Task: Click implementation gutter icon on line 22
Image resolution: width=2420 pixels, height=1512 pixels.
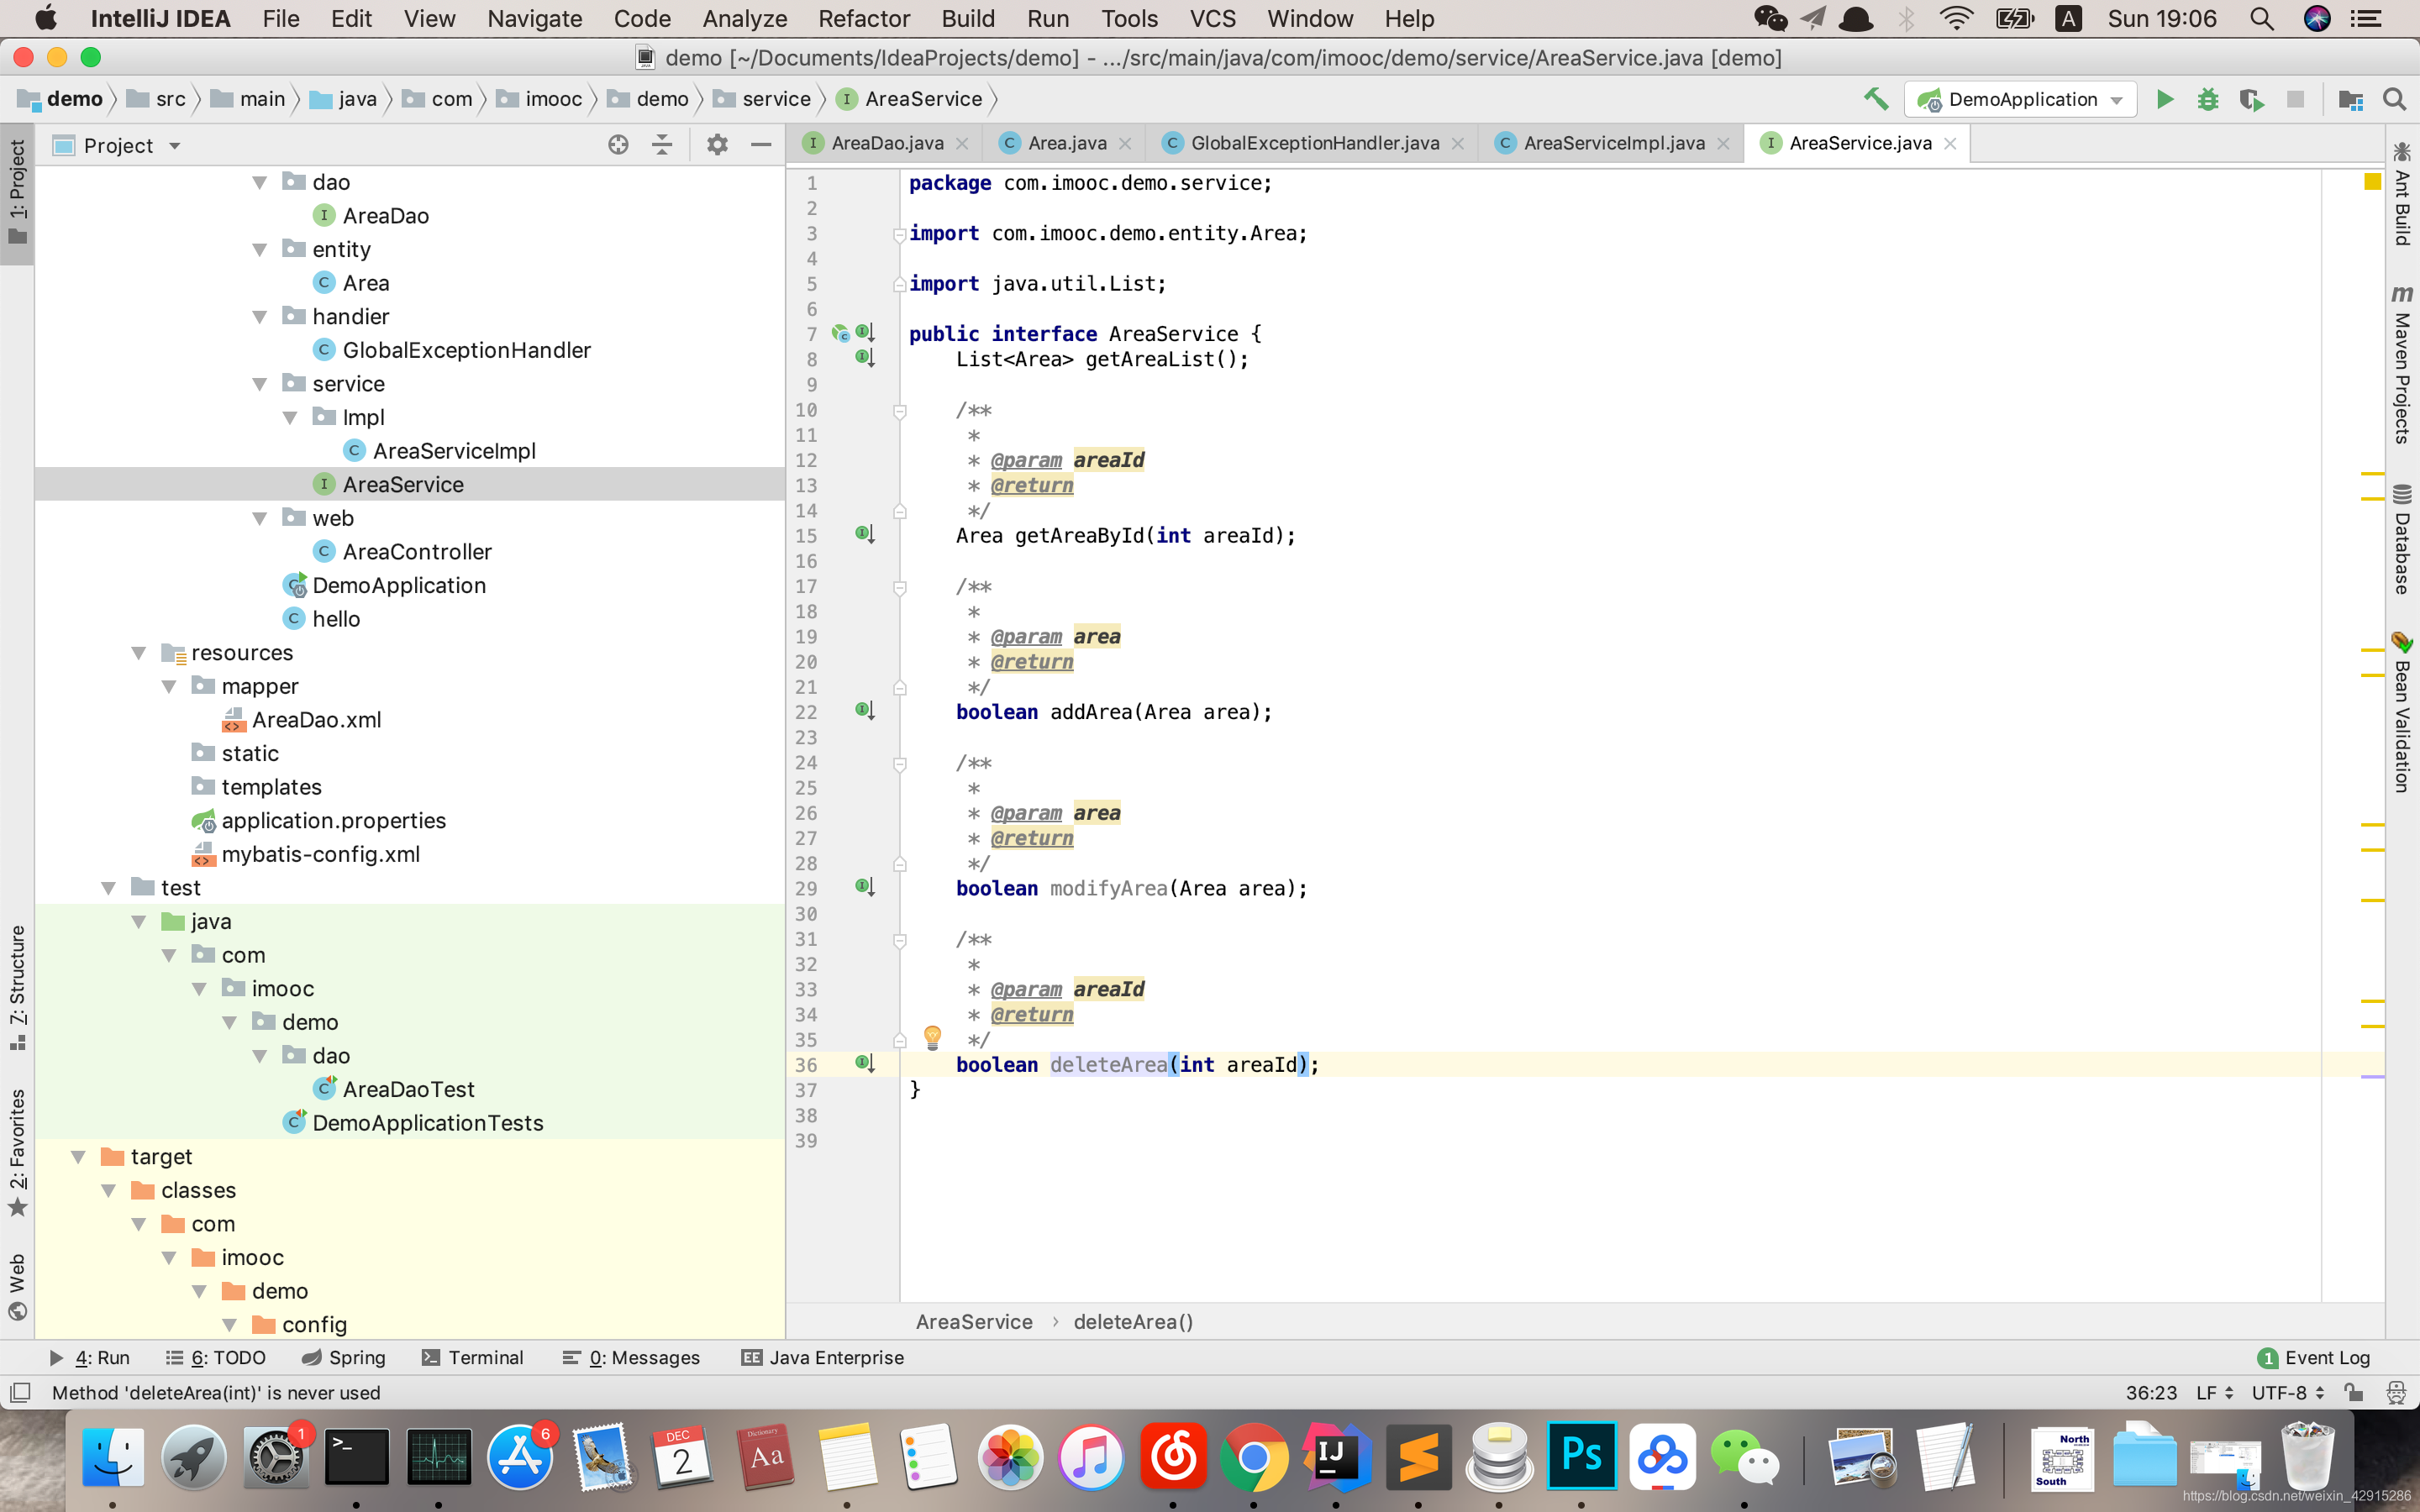Action: [x=865, y=710]
